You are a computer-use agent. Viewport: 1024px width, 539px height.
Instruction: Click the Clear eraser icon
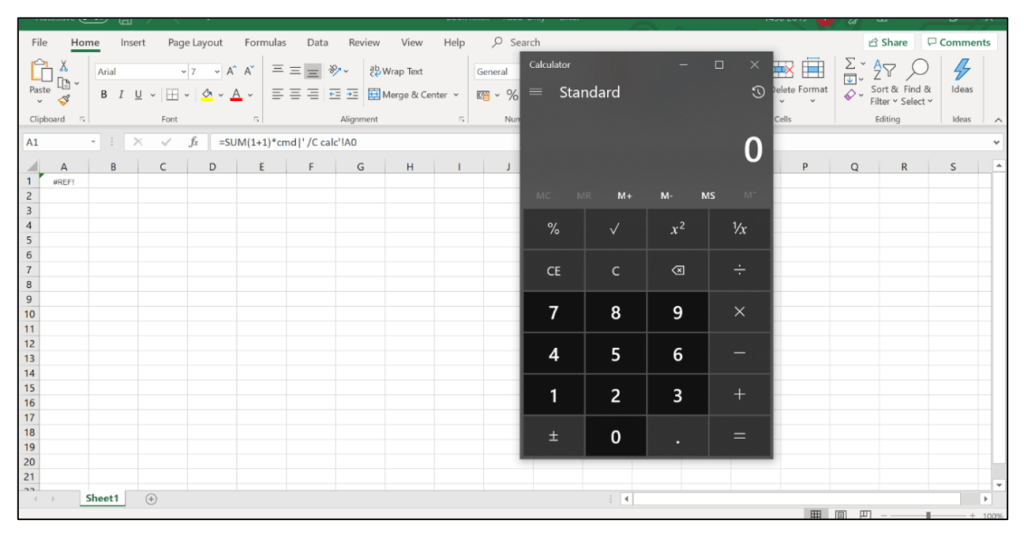[850, 95]
